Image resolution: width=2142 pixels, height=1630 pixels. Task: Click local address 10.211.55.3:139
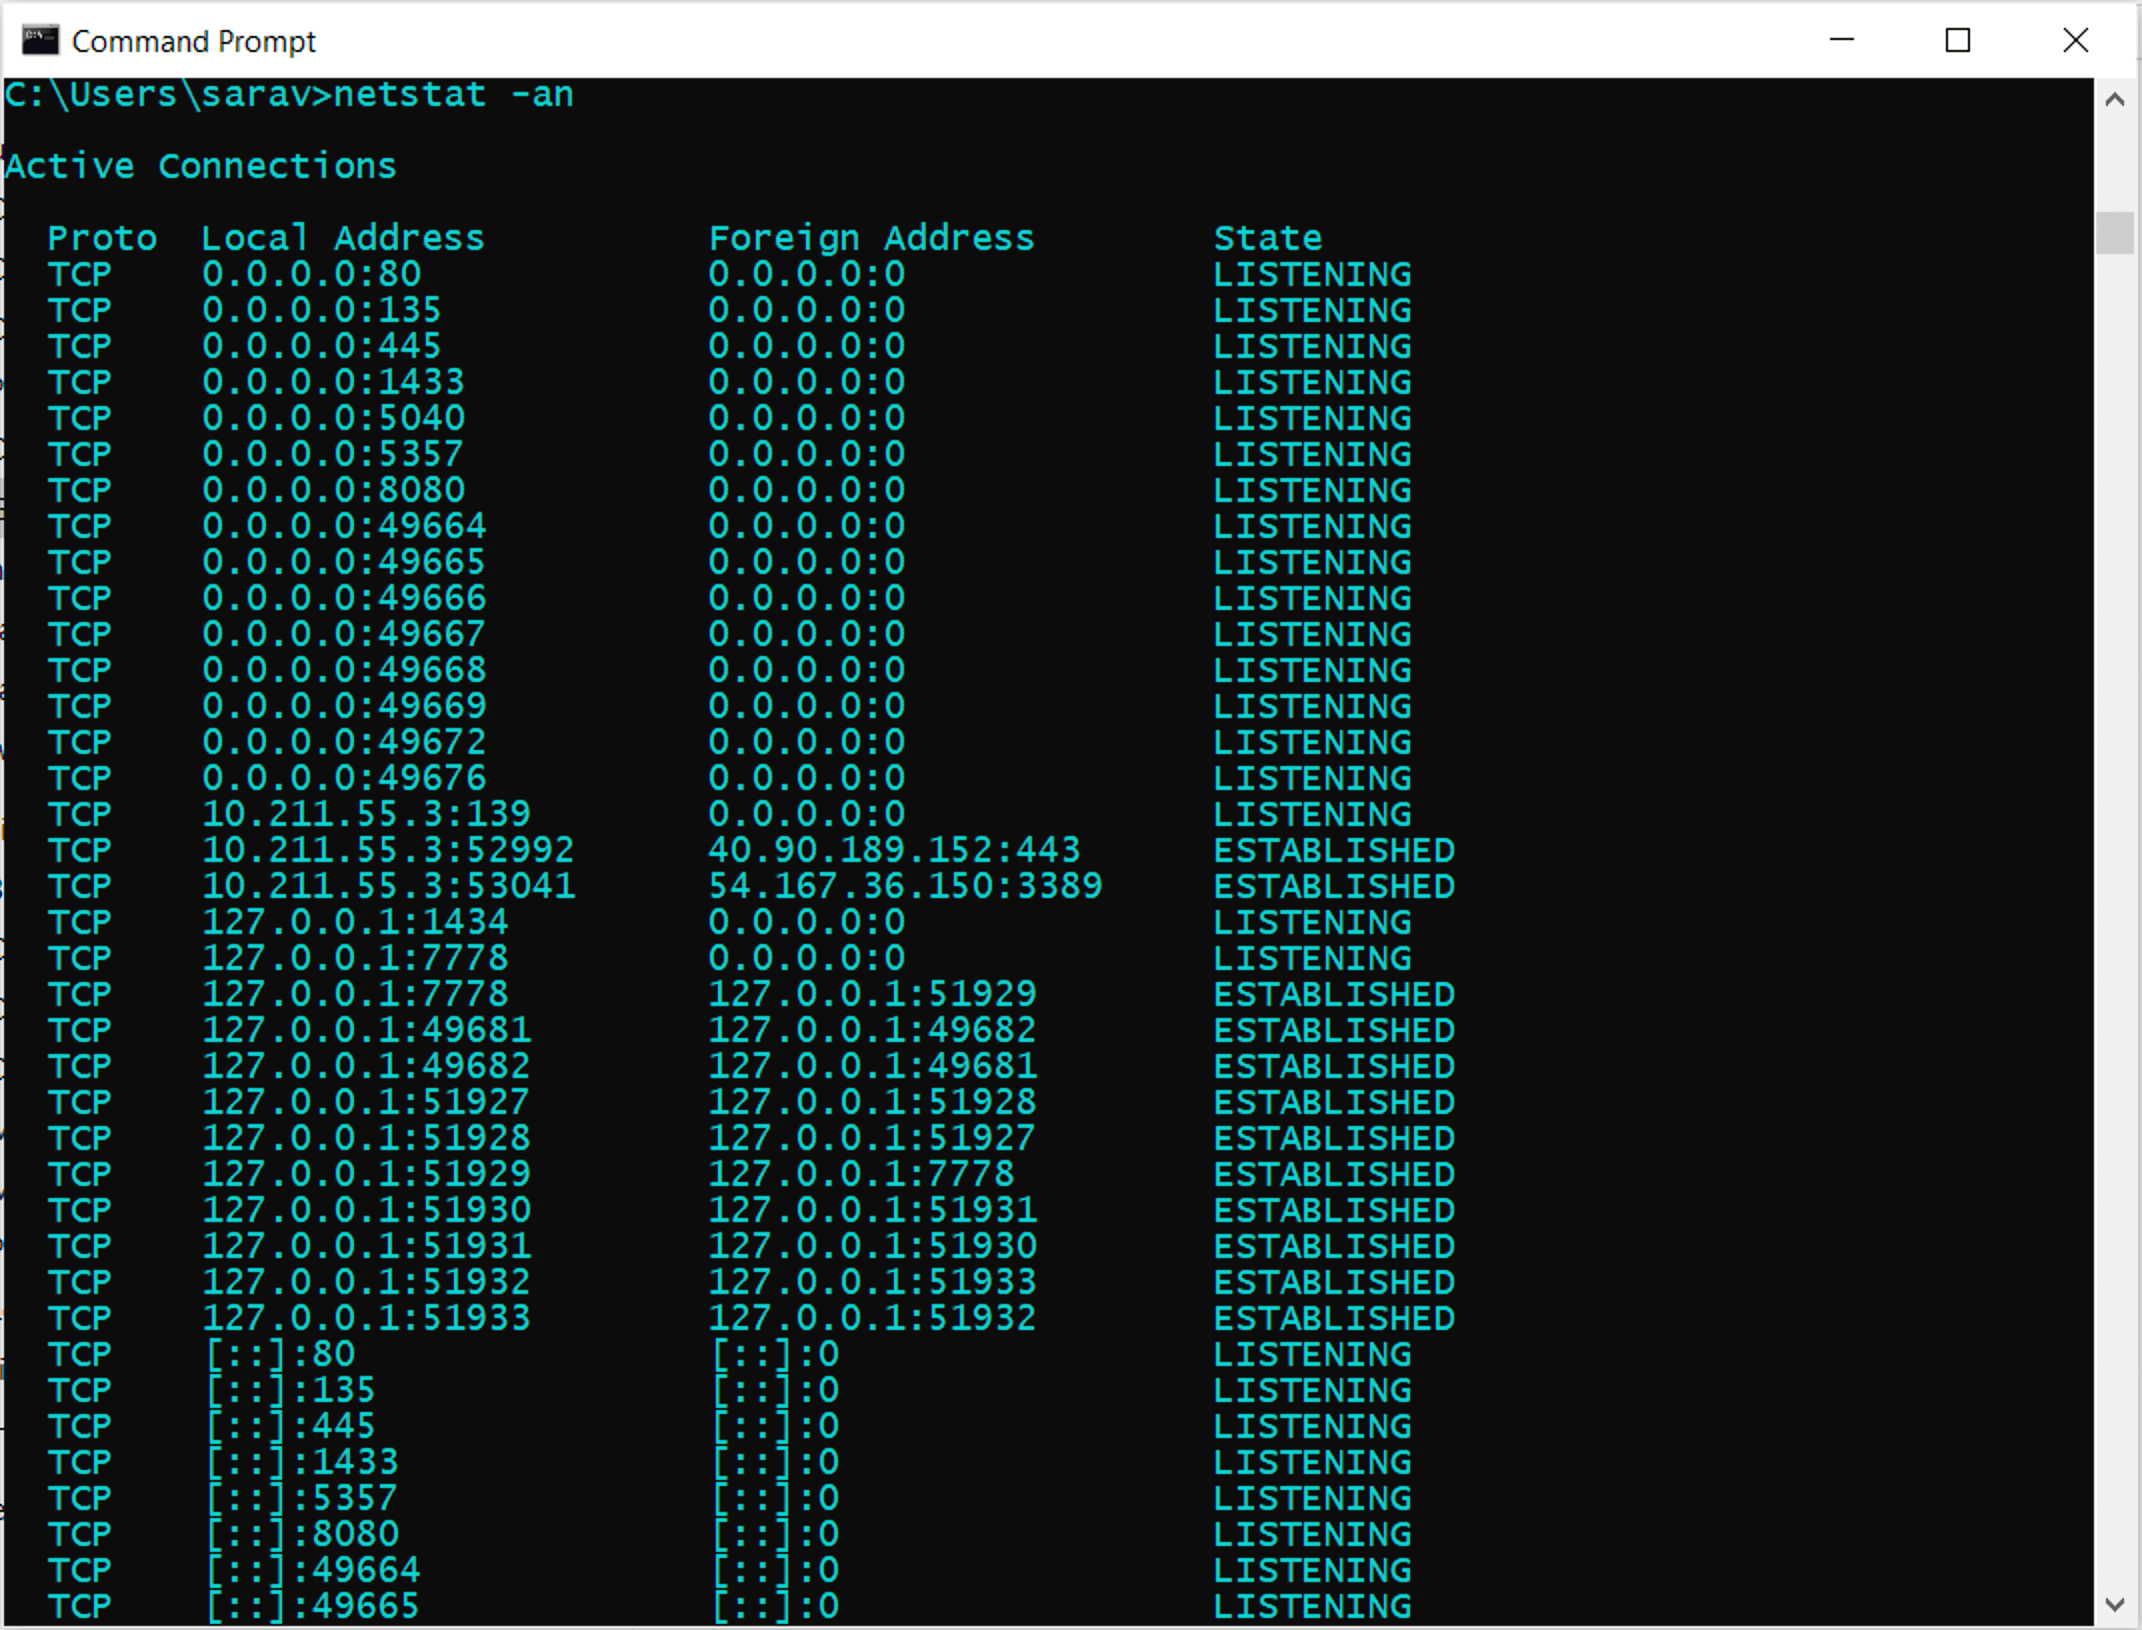coord(366,814)
